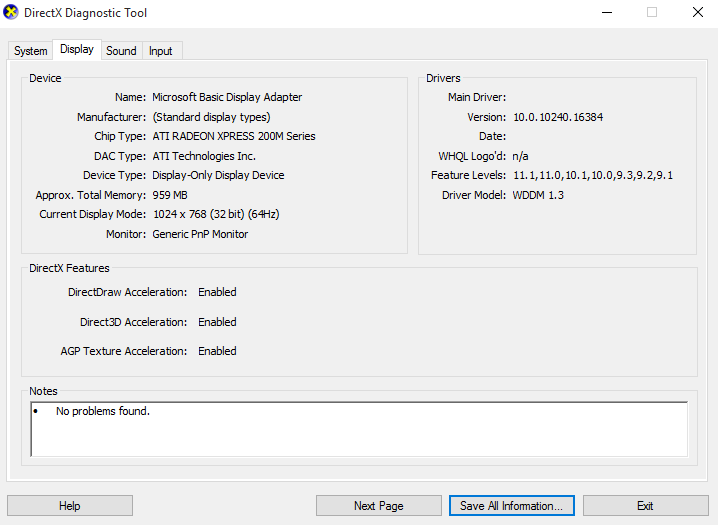
Task: Click the '959 MB' memory value
Action: coord(170,195)
